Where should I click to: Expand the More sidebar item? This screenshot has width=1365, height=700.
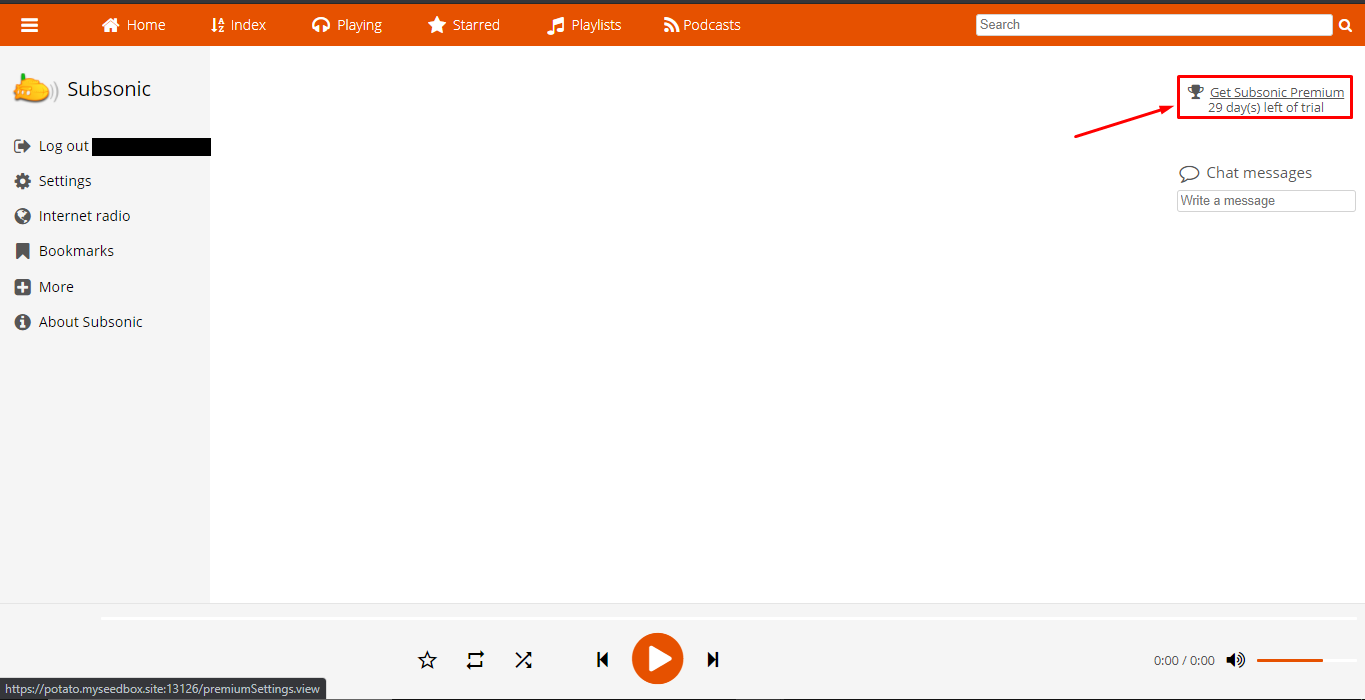(56, 287)
